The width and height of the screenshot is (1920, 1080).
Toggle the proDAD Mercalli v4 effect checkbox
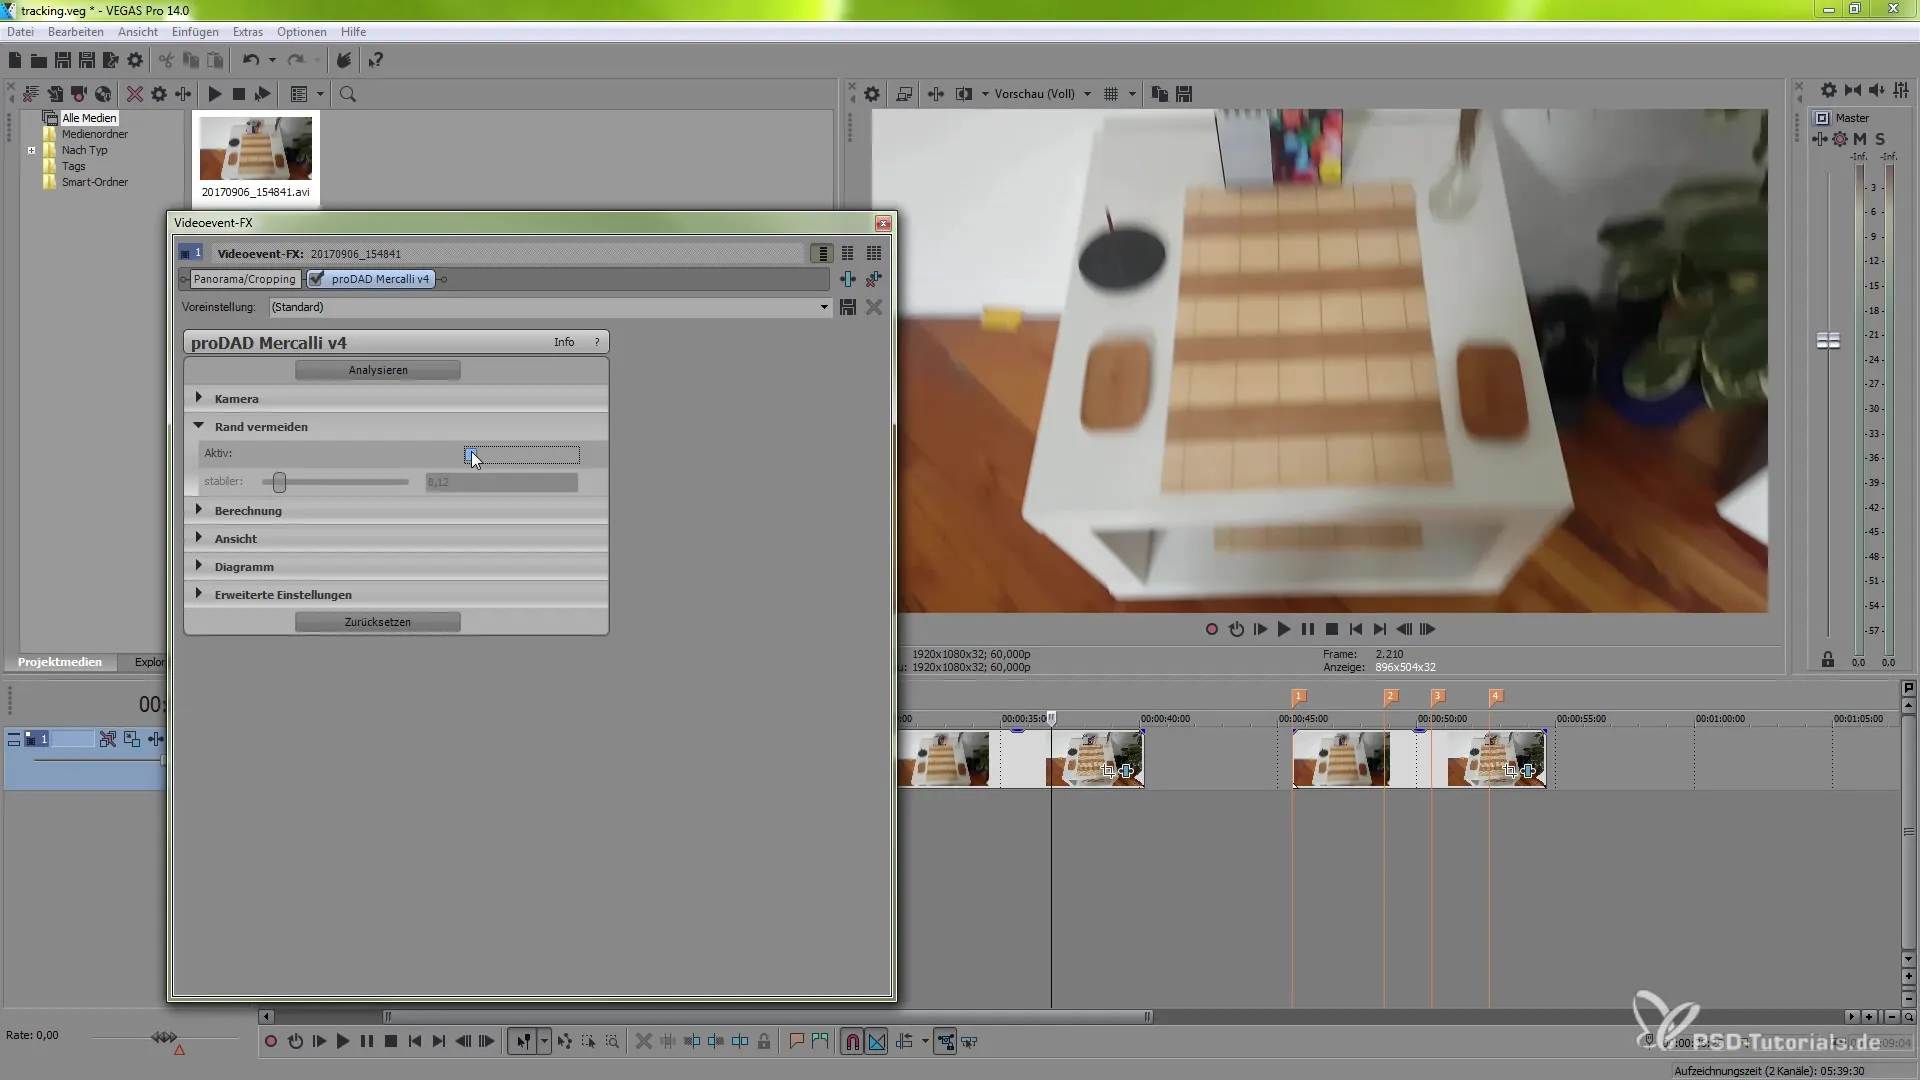click(316, 279)
